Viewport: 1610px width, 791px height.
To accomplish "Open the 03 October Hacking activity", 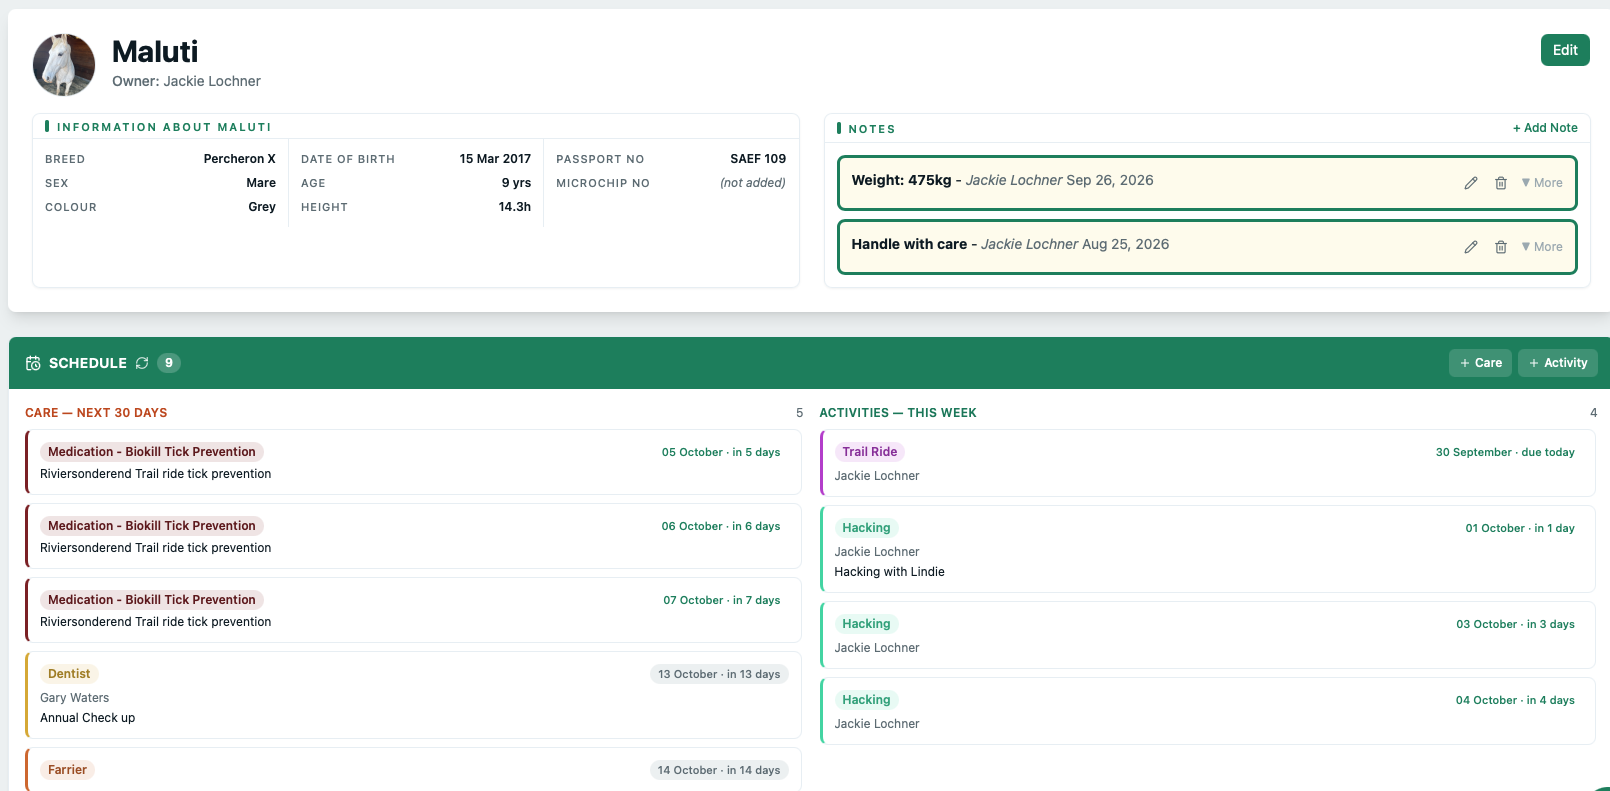I will [x=1207, y=635].
